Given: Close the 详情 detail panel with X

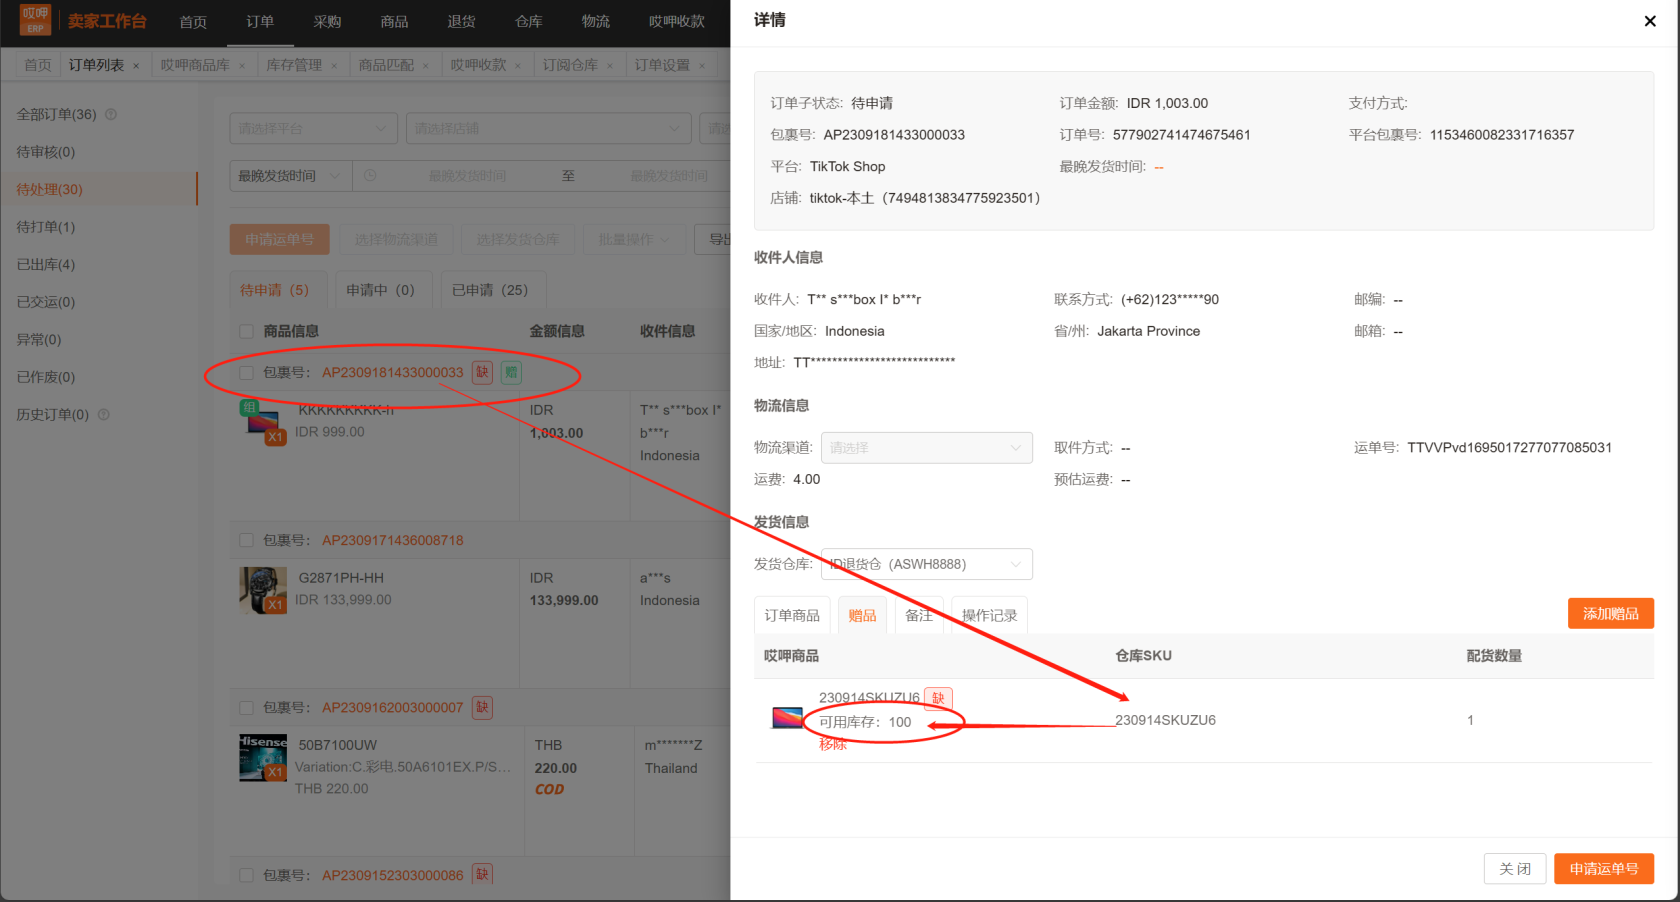Looking at the screenshot, I should (1649, 21).
